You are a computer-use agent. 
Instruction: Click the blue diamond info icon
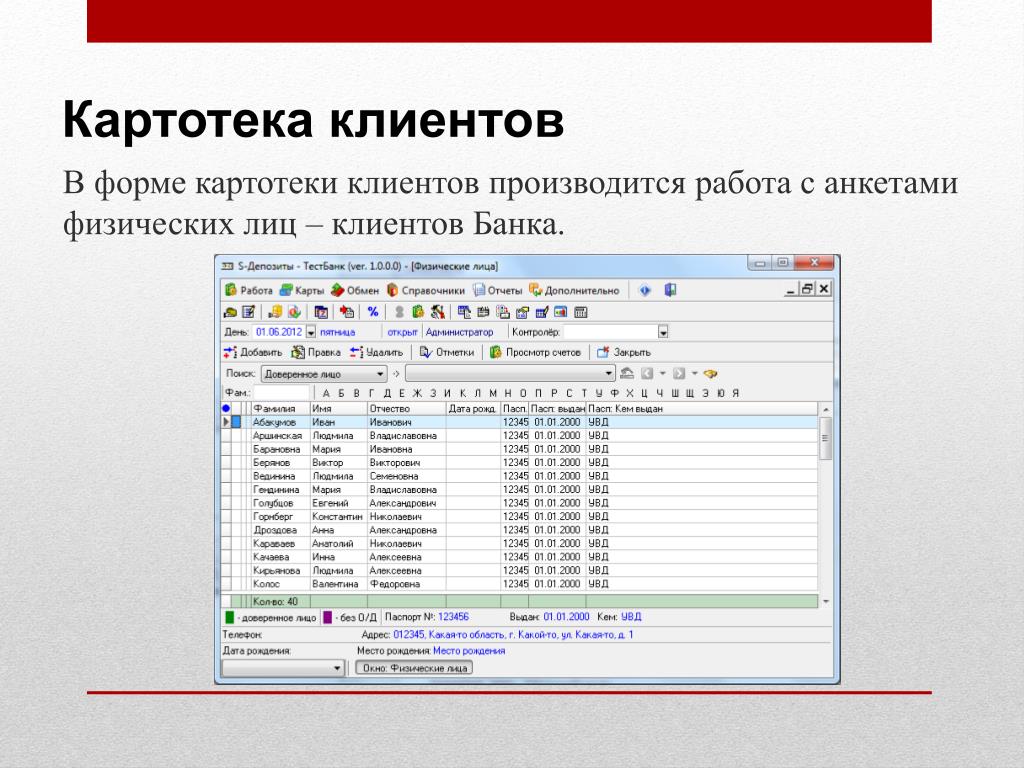(645, 290)
